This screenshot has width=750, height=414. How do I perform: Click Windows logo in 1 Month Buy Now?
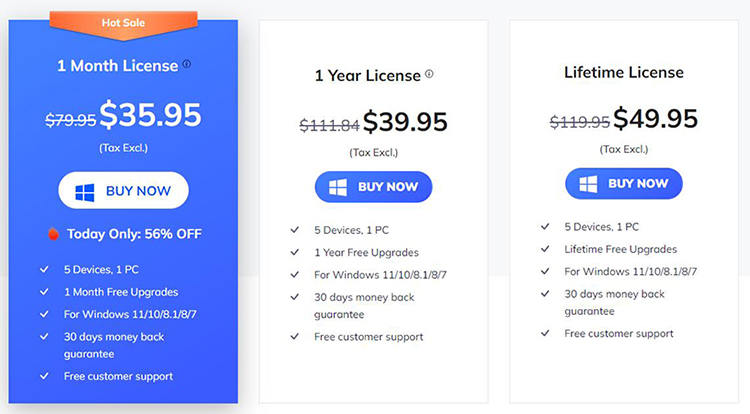coord(88,190)
